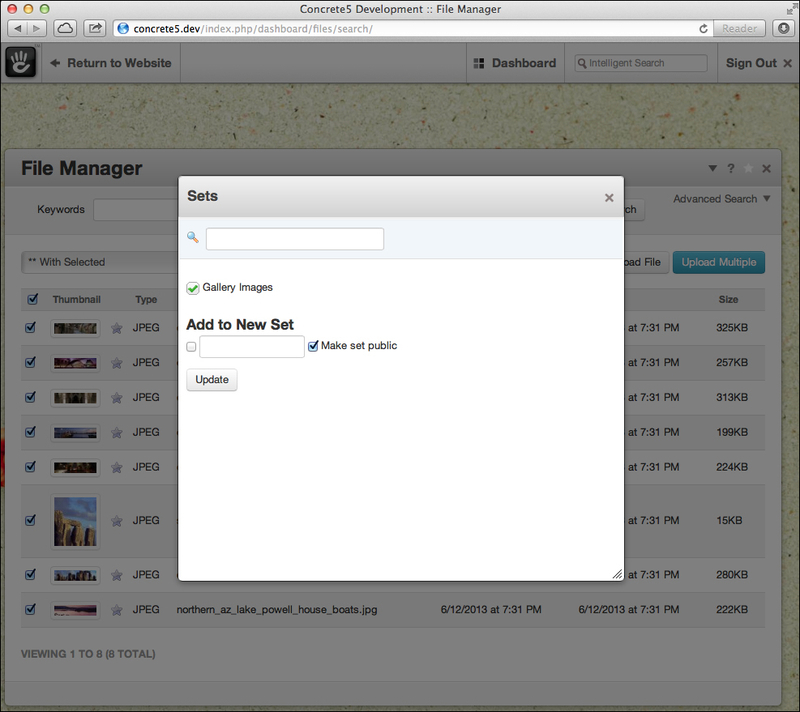Uncheck the 222KB file row checkbox
This screenshot has height=712, width=800.
pyautogui.click(x=31, y=609)
